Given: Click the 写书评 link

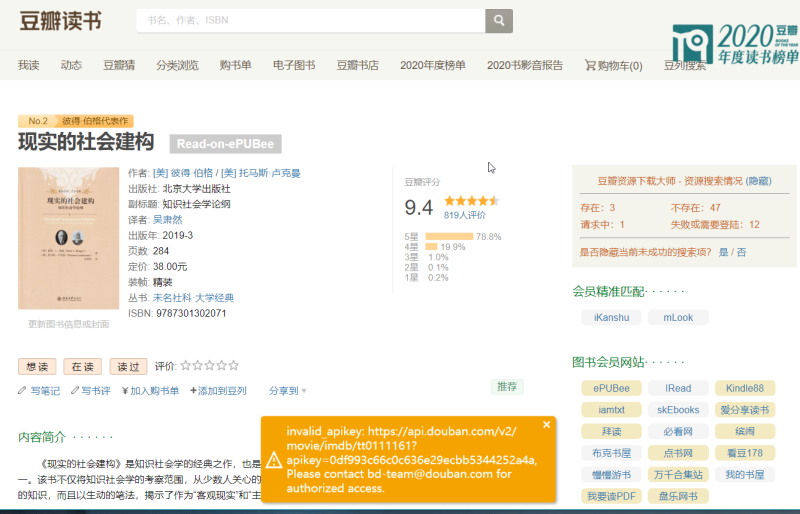Looking at the screenshot, I should pos(96,391).
